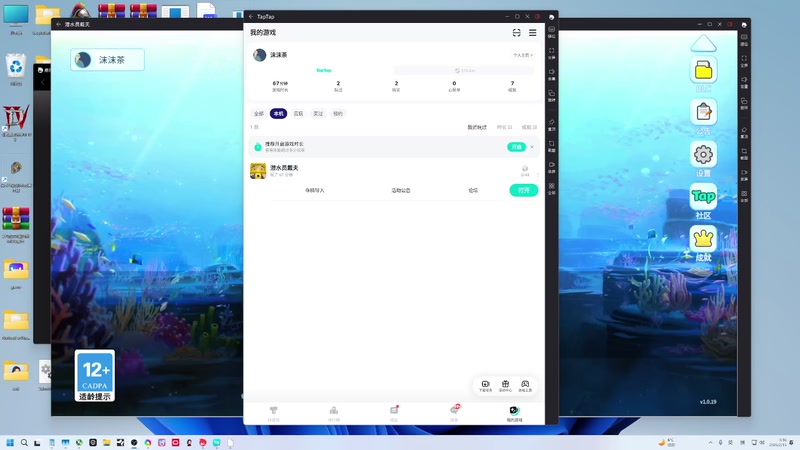Viewport: 800px width, 450px height.
Task: Click 活动公告 under 潜水员戴夫
Action: tap(401, 190)
